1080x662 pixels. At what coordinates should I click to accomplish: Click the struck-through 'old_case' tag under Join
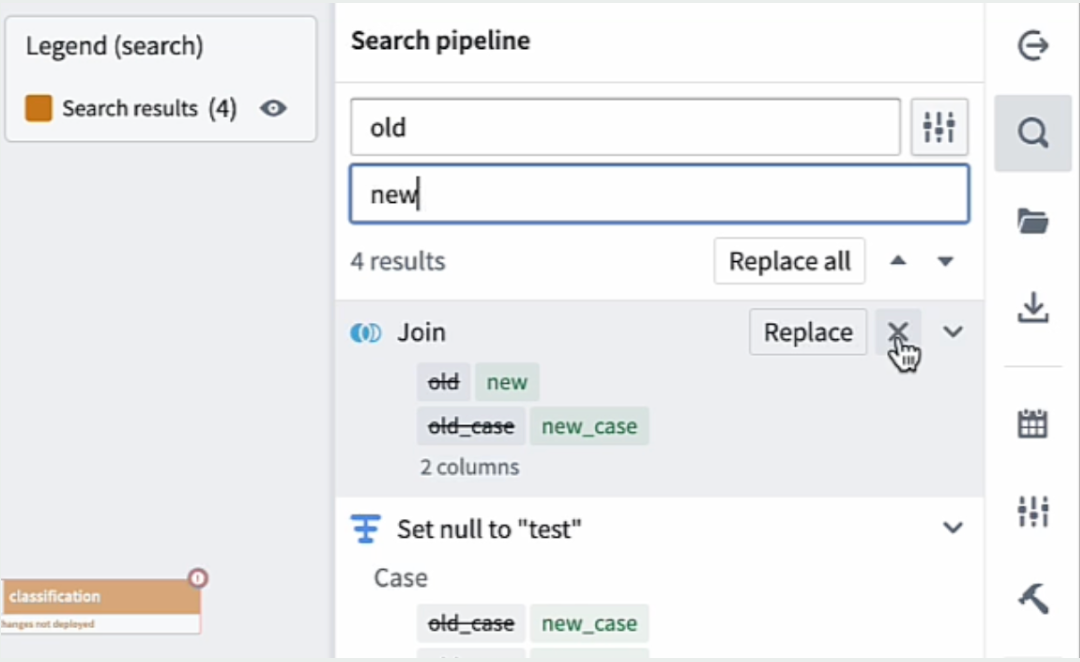click(471, 426)
